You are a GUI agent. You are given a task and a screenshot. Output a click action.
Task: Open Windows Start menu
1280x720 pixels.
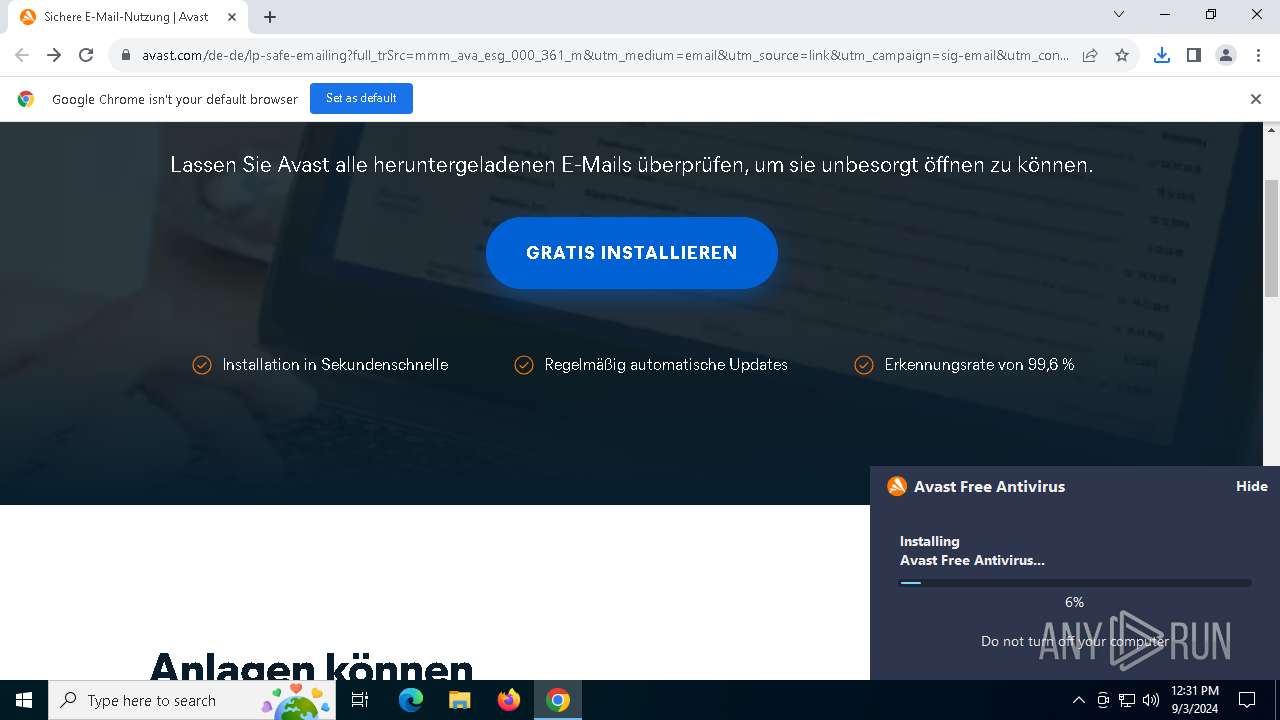tap(24, 700)
